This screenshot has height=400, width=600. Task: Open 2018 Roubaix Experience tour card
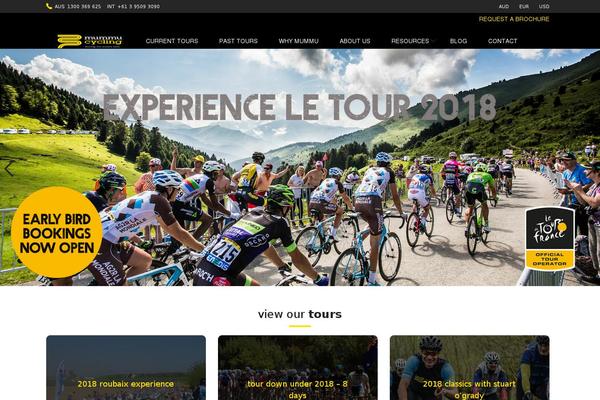tap(126, 368)
